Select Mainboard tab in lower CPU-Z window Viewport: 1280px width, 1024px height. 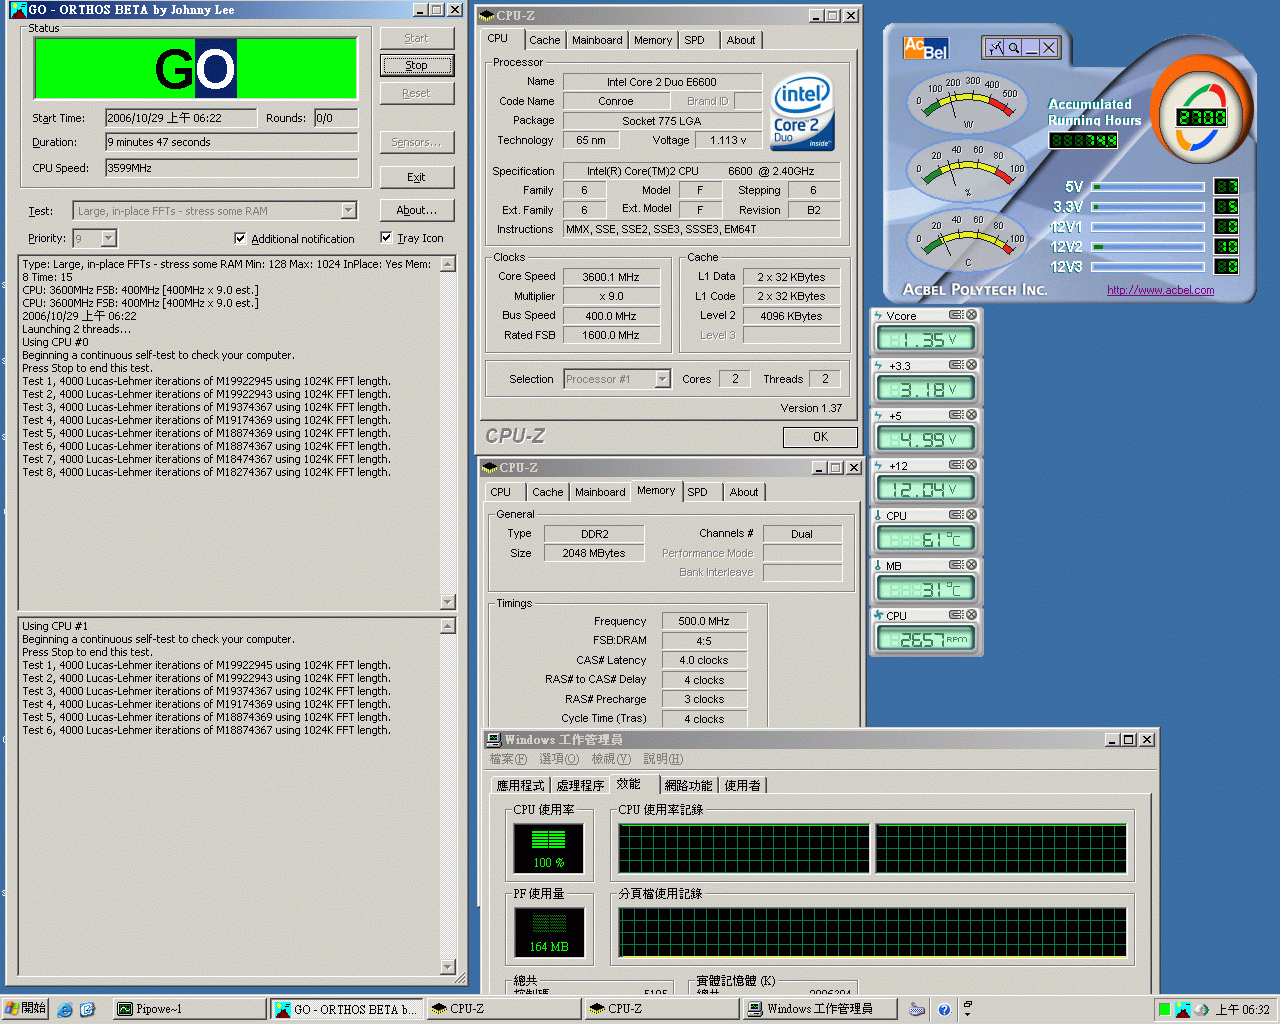[600, 492]
